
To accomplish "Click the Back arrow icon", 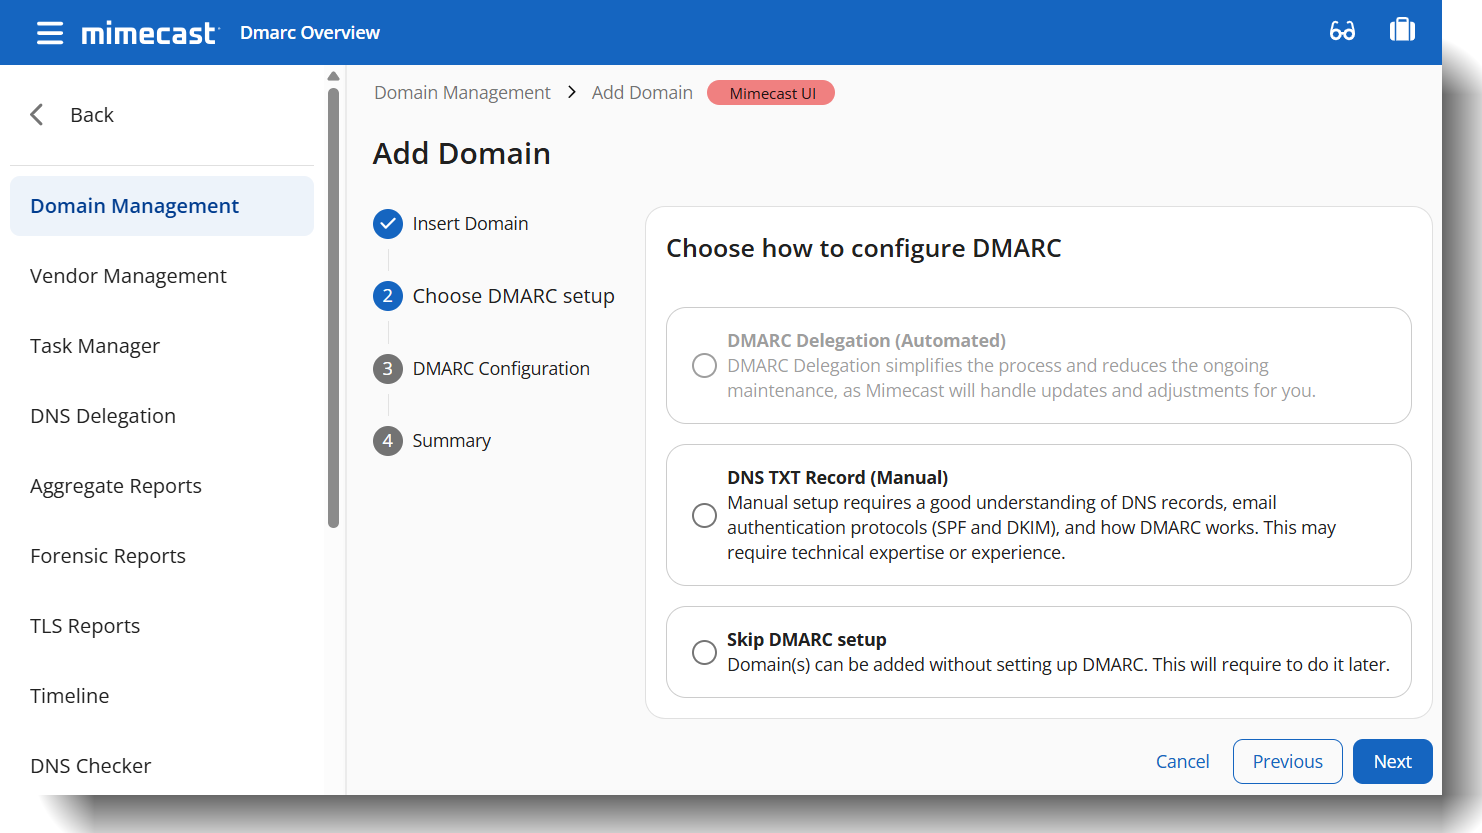I will (38, 115).
